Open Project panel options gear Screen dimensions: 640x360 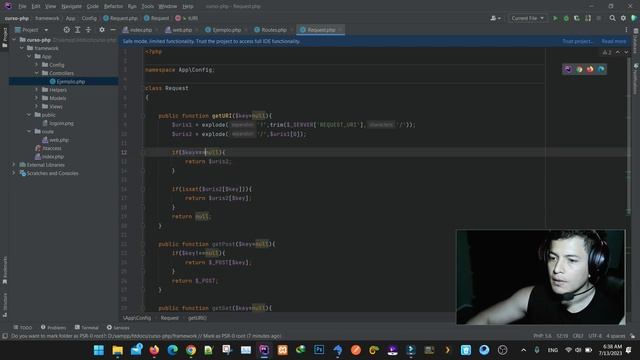[102, 30]
